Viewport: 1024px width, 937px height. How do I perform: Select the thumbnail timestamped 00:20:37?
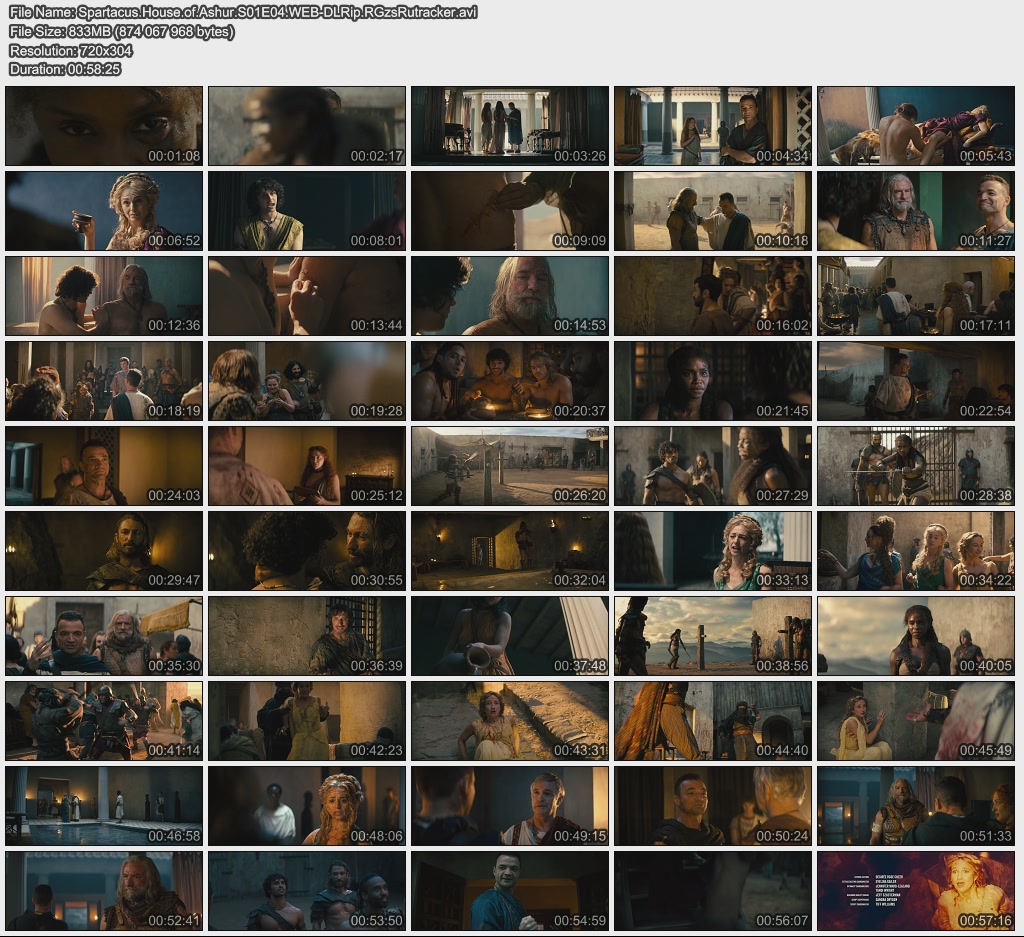point(510,381)
